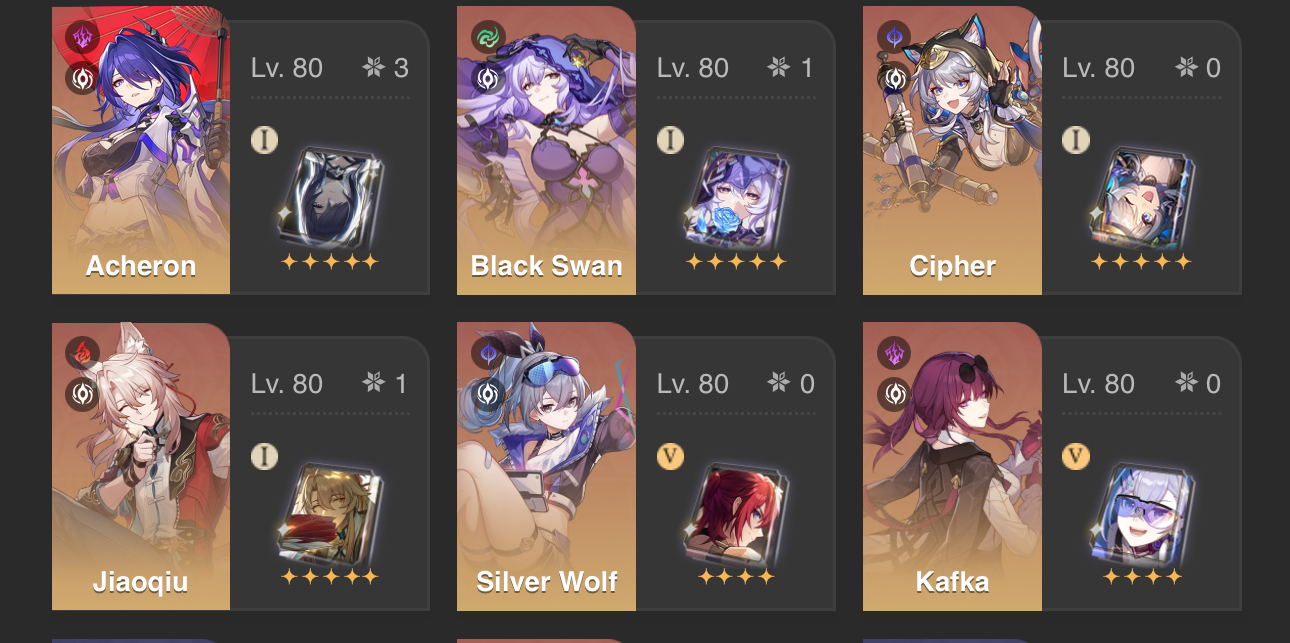Click Silver Wolf's superimposition V badge
Viewport: 1290px width, 643px height.
(671, 456)
